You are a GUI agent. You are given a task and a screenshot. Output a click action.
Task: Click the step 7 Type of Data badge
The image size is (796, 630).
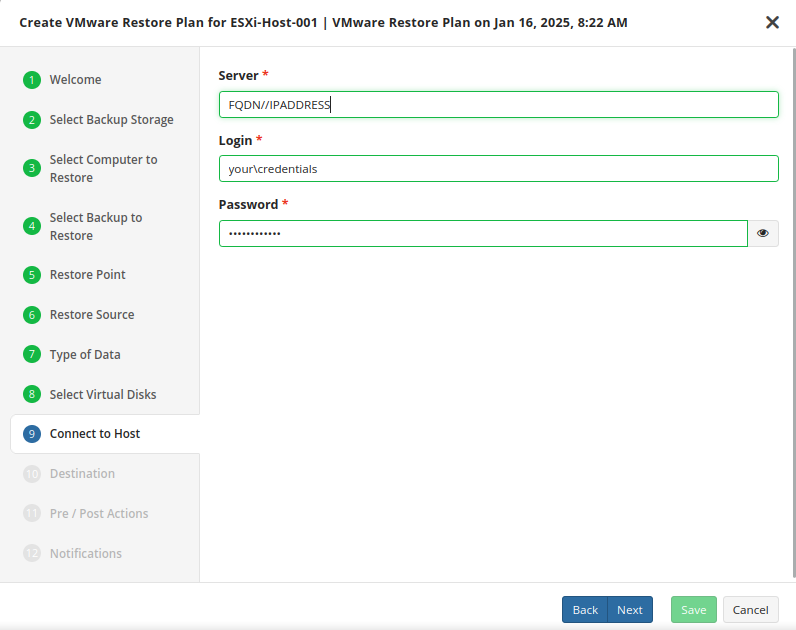(x=32, y=355)
